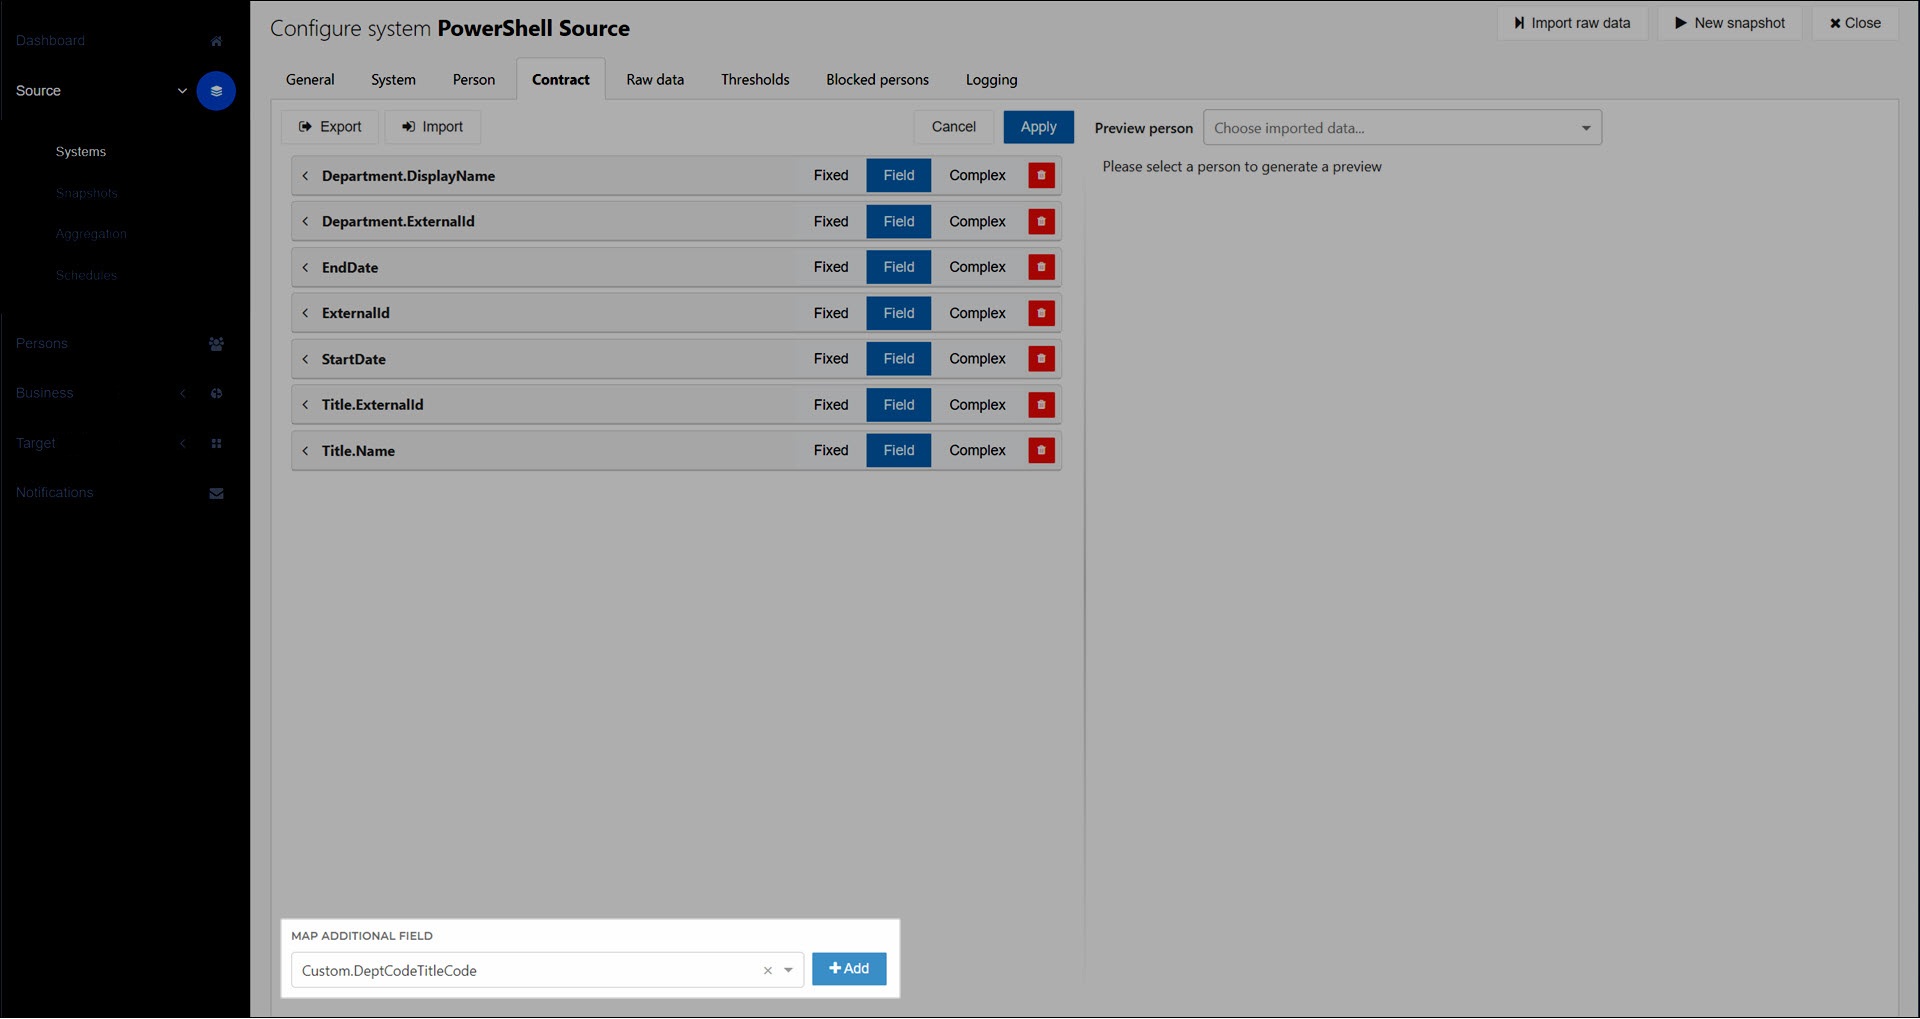Set EndDate mapping to Field
The height and width of the screenshot is (1019, 1920).
pyautogui.click(x=898, y=267)
